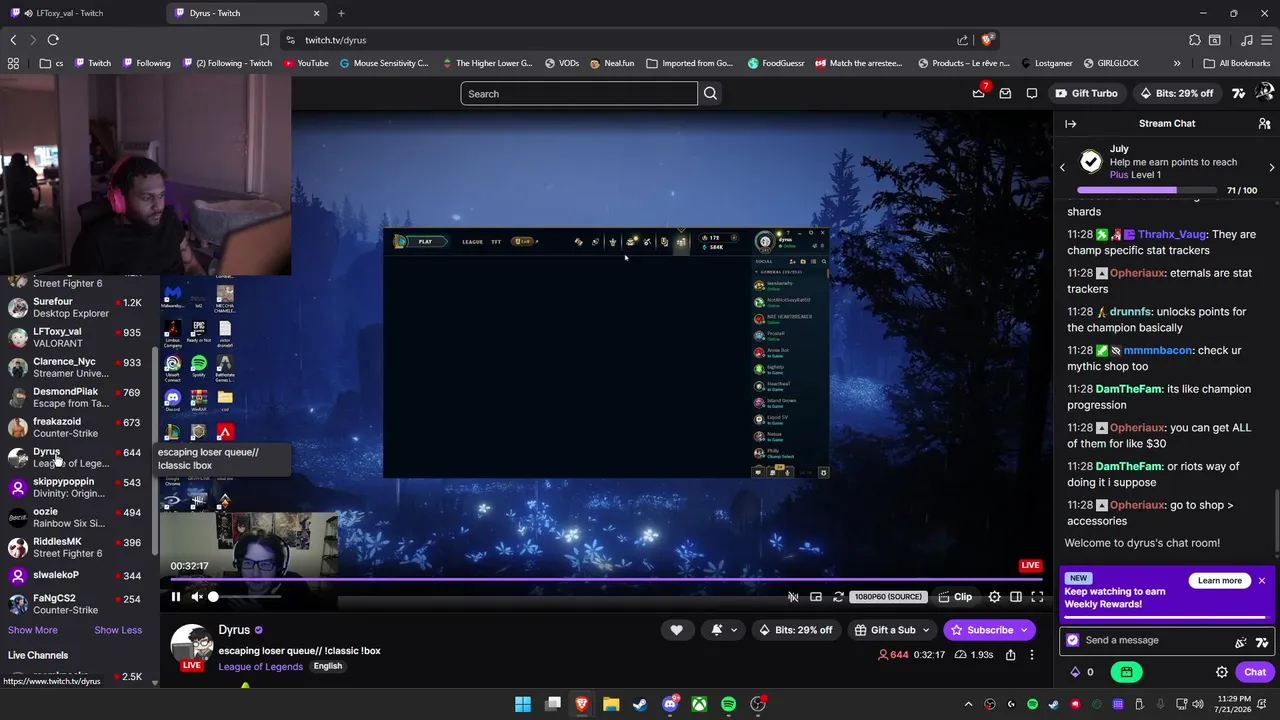Screen dimensions: 1280x720
Task: Open the Windows Start menu
Action: (523, 704)
